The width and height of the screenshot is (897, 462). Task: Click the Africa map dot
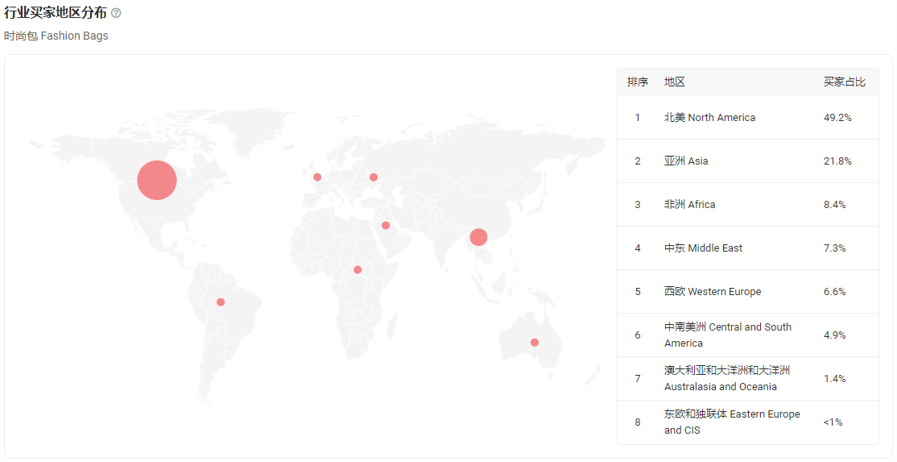pyautogui.click(x=358, y=270)
